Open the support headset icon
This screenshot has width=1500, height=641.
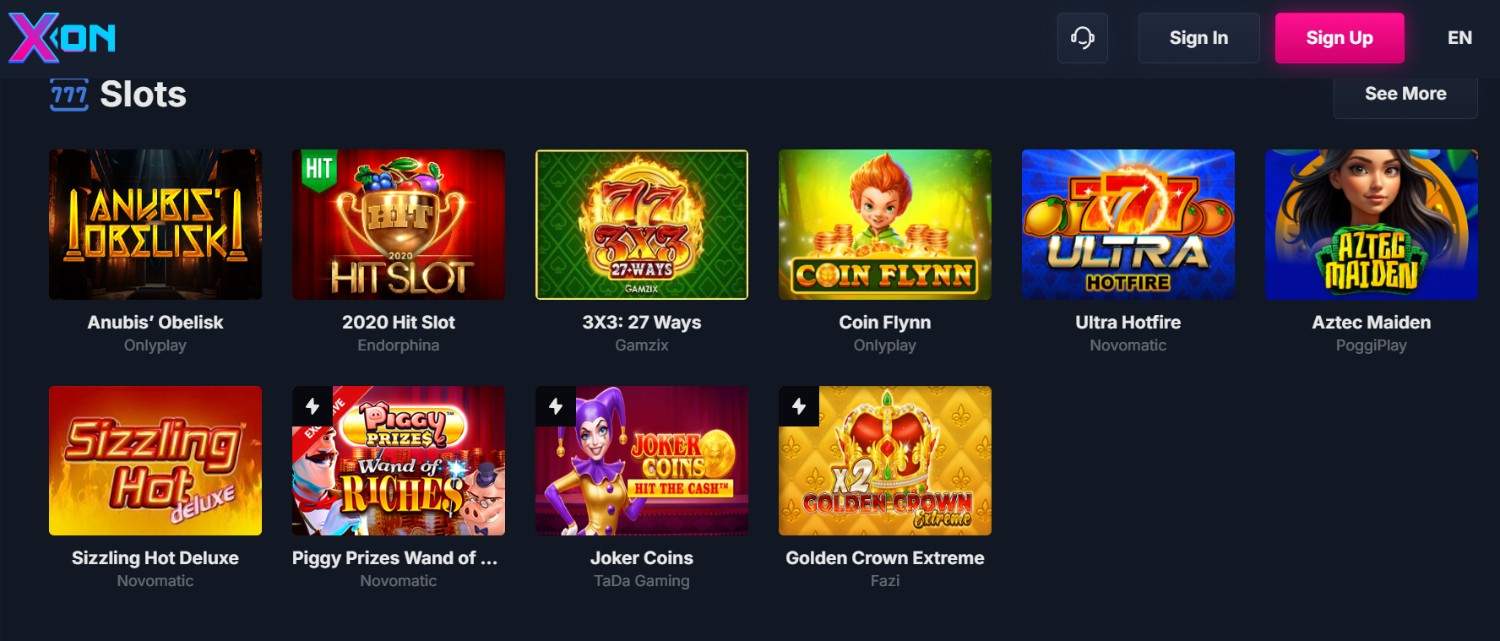tap(1082, 38)
